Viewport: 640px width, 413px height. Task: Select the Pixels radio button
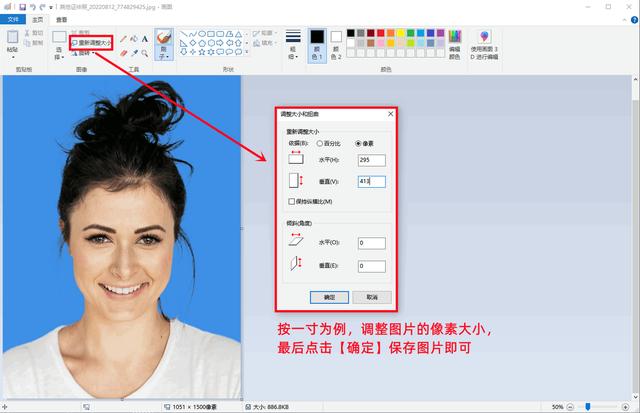pyautogui.click(x=358, y=143)
